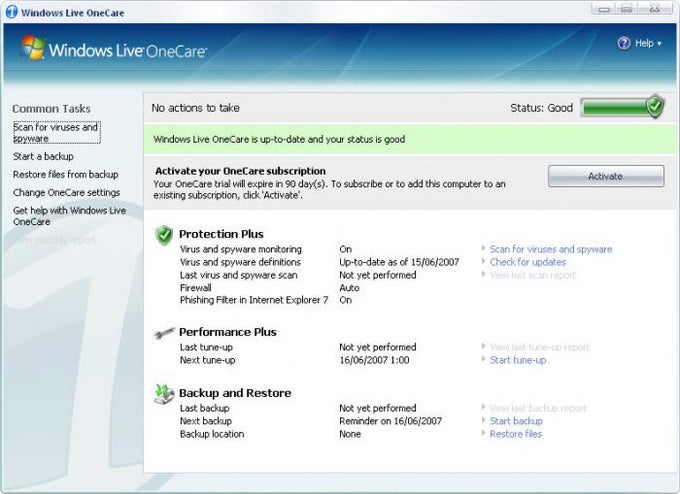The image size is (680, 494).
Task: Click the Backup and Restore heading
Action: click(x=235, y=393)
